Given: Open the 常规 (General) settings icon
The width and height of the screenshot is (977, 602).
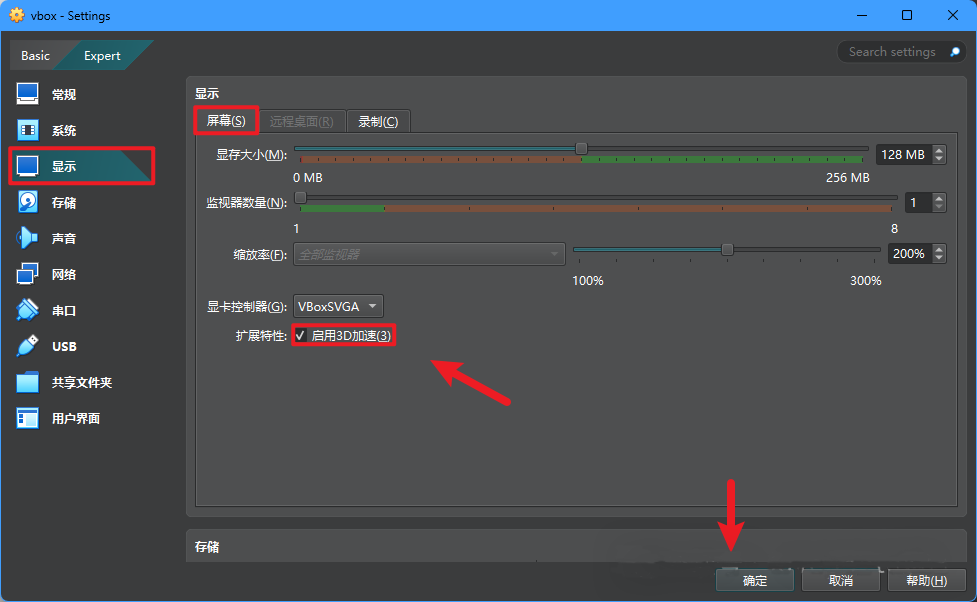Looking at the screenshot, I should point(27,94).
